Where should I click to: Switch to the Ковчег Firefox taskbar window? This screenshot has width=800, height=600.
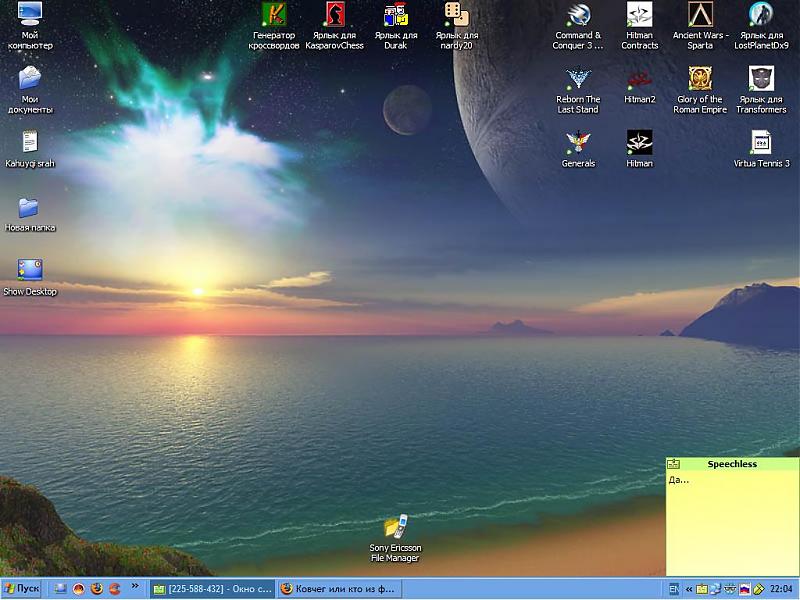(337, 589)
